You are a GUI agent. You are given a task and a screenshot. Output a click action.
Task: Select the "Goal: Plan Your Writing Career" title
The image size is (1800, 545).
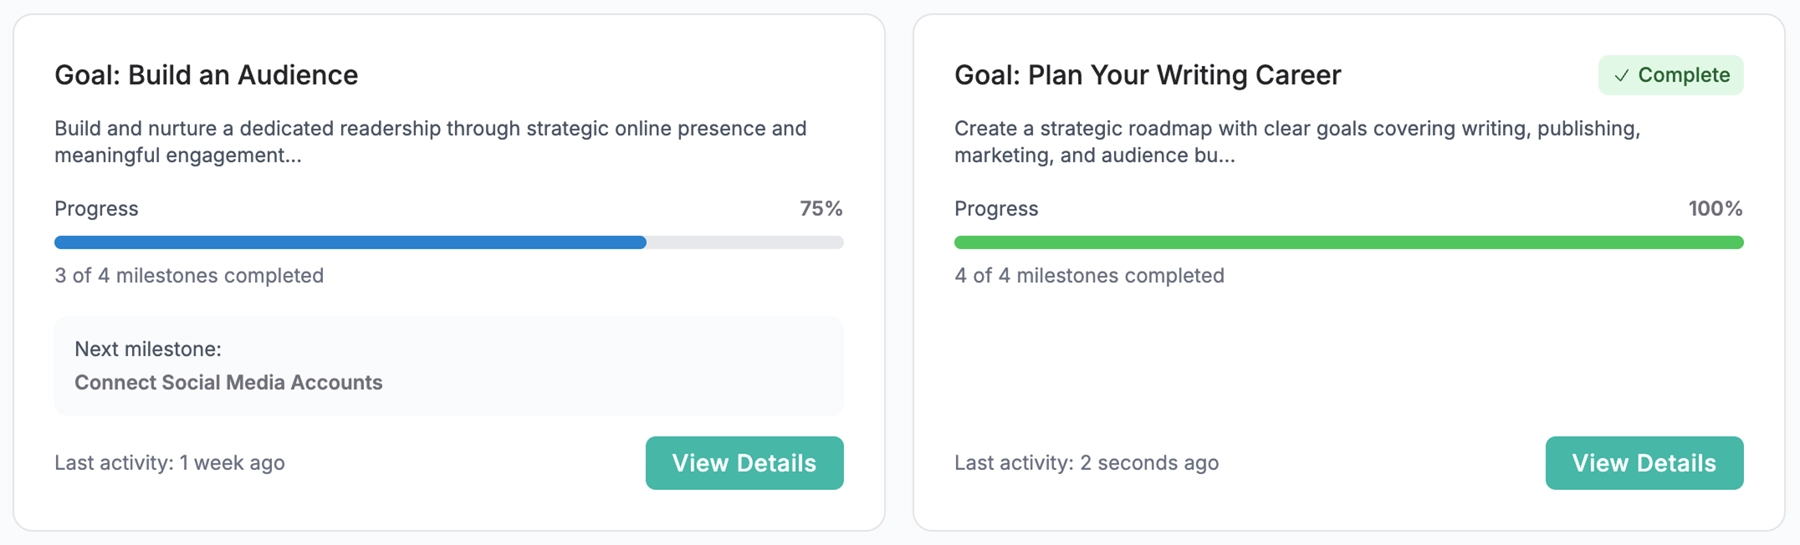click(x=1147, y=75)
